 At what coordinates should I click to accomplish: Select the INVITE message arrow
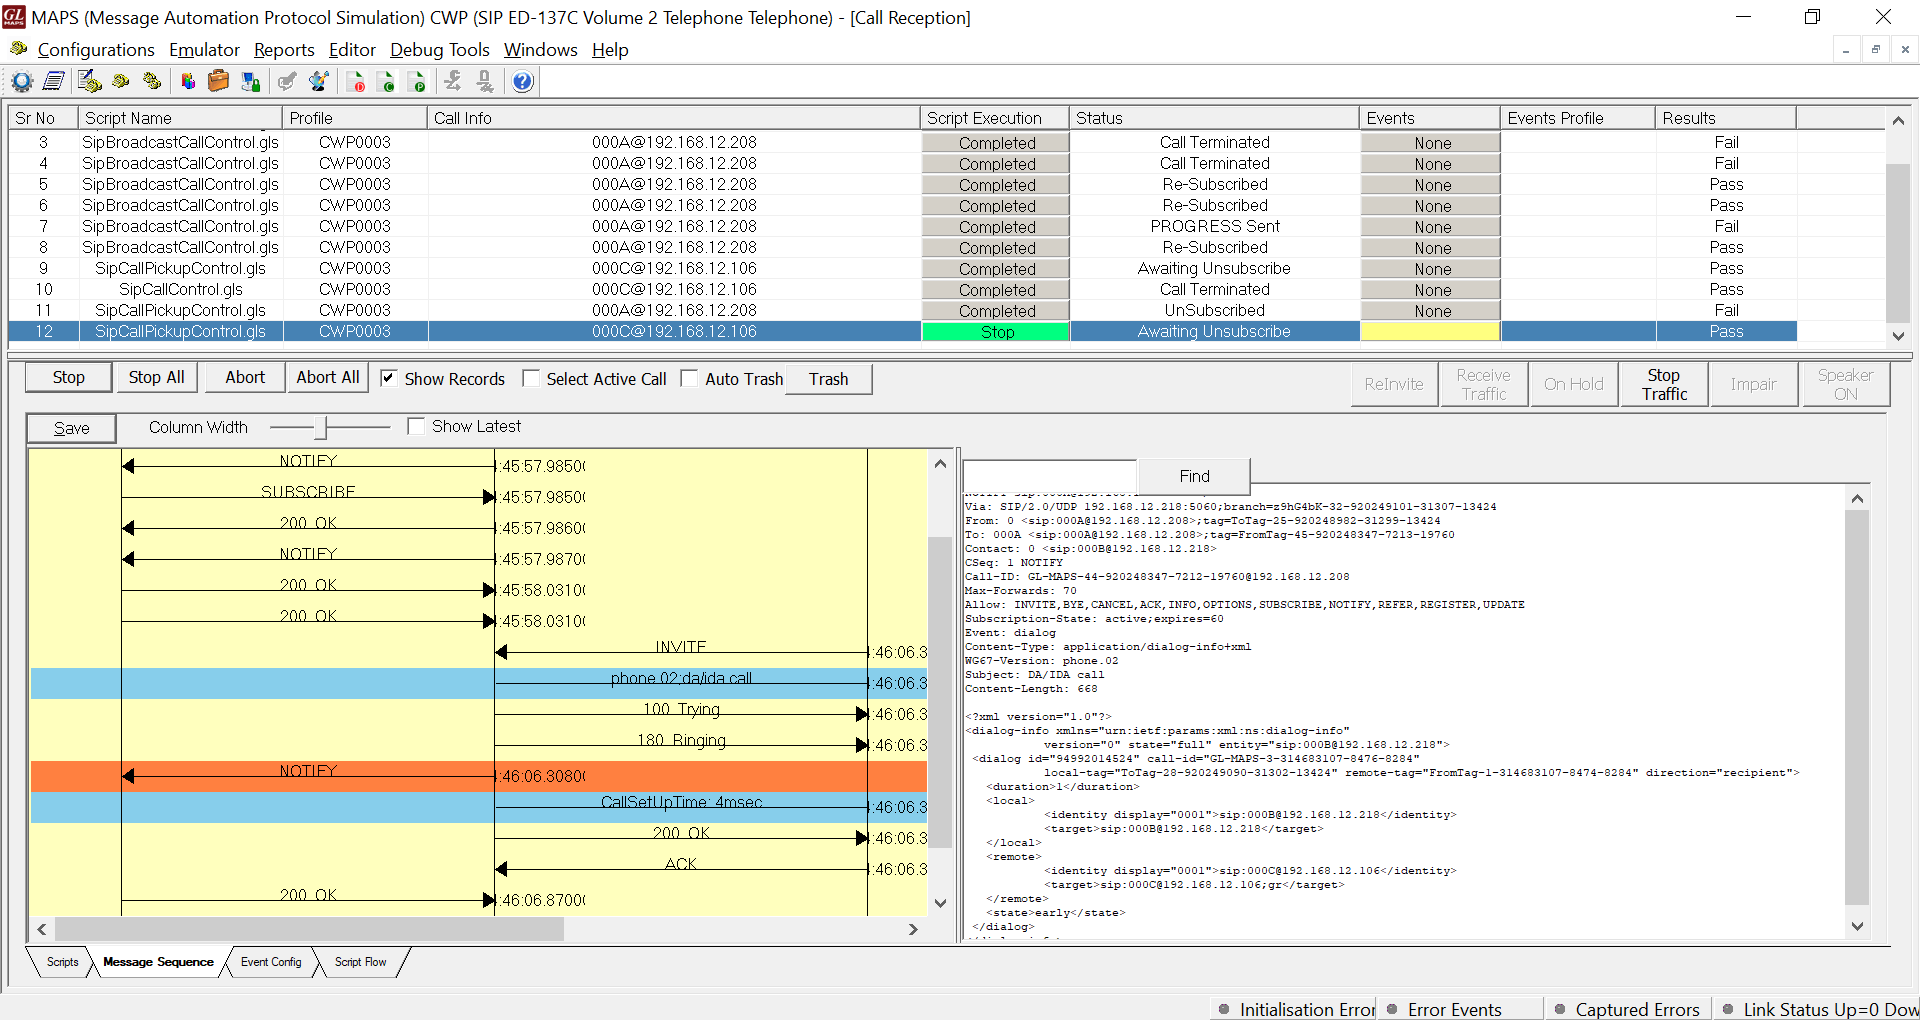coord(680,651)
